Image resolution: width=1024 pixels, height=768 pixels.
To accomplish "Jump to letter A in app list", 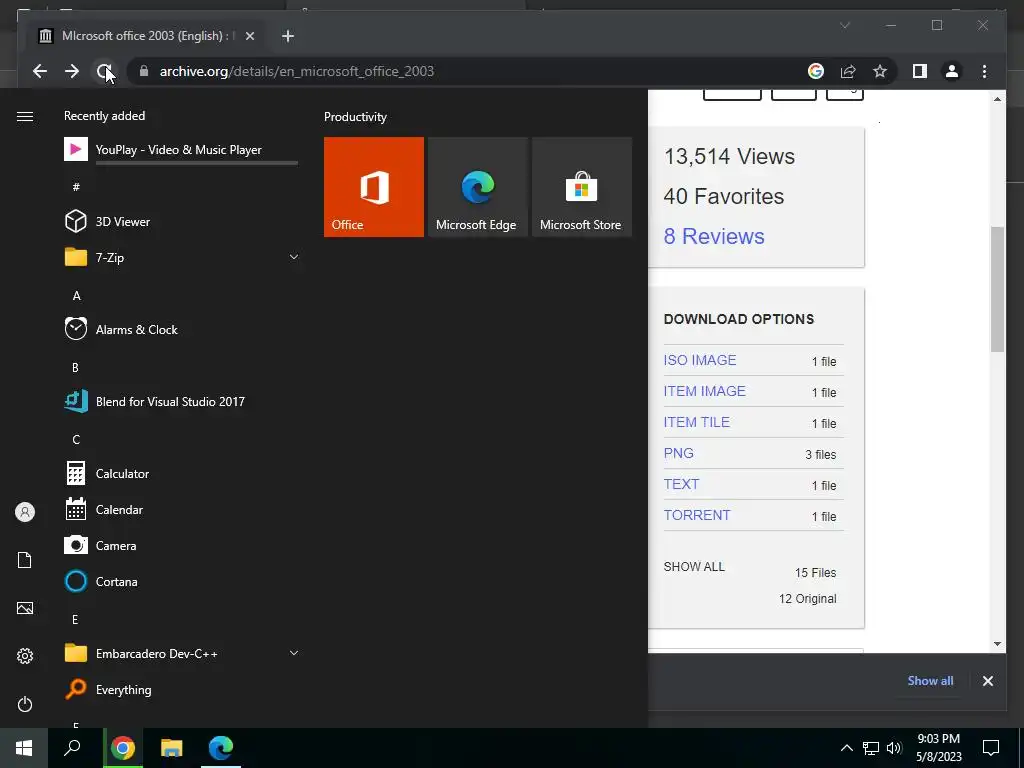I will click(76, 296).
